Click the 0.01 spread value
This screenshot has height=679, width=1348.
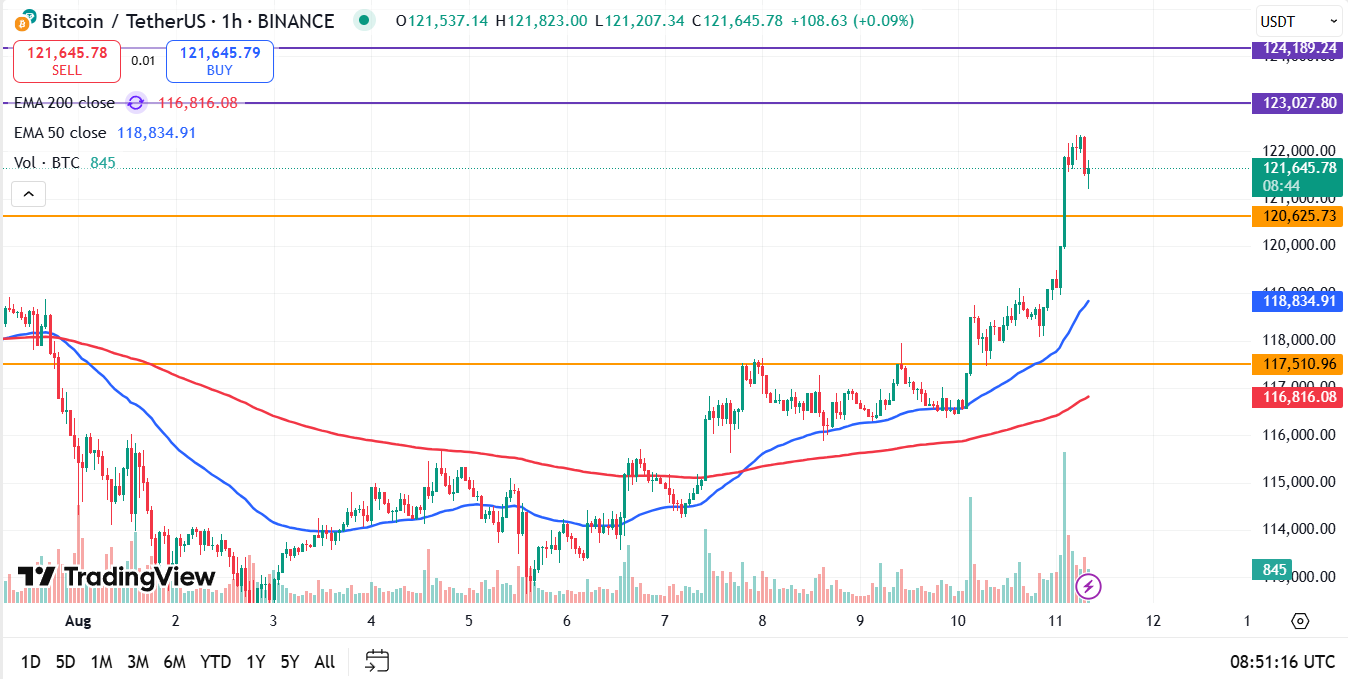coord(143,61)
